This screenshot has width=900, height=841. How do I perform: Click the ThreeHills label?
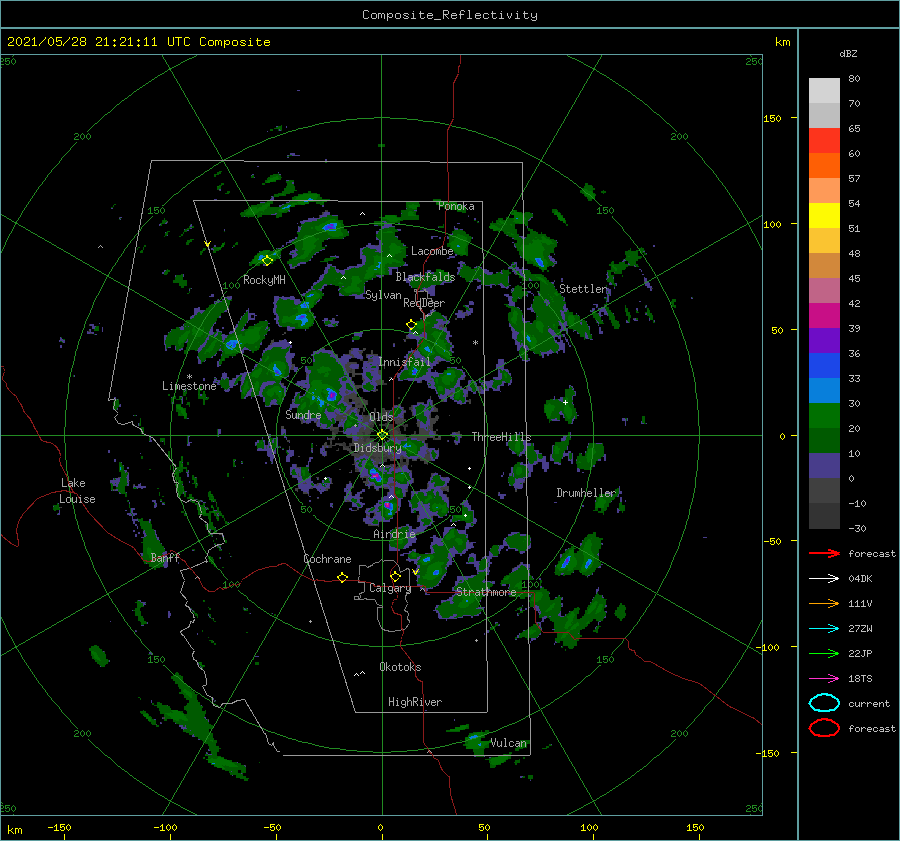pyautogui.click(x=502, y=437)
